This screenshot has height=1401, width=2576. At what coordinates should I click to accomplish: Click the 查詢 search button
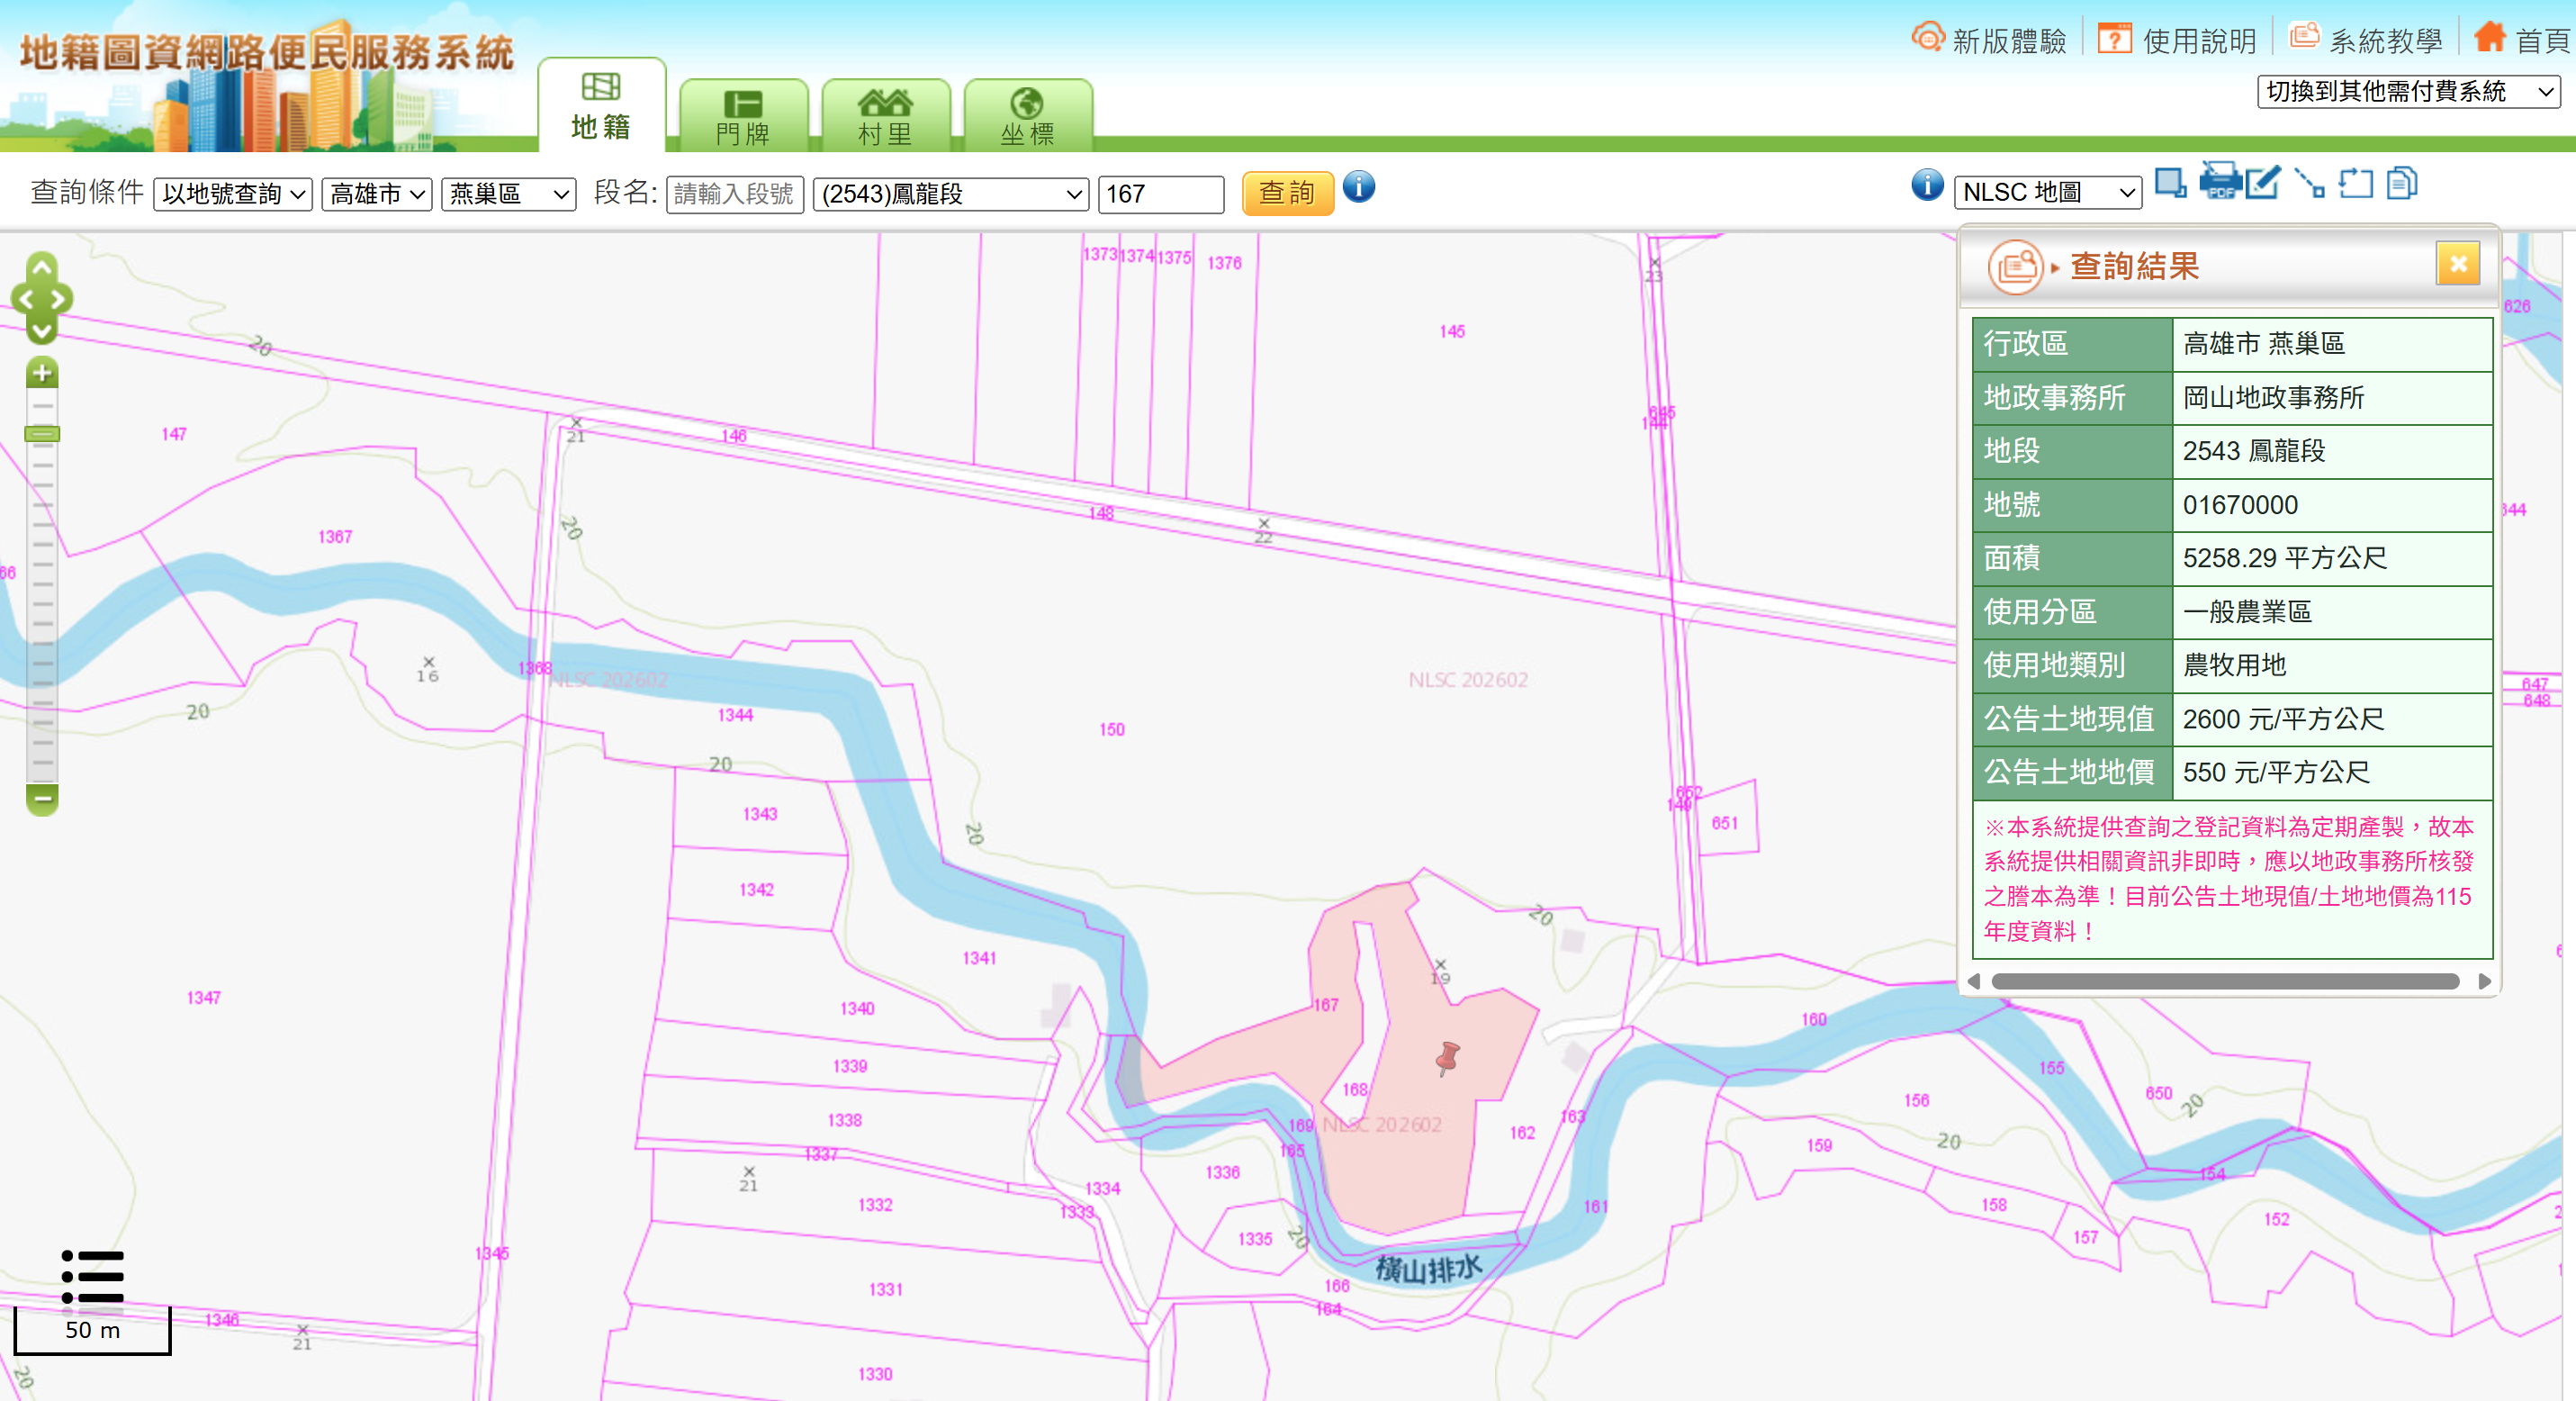point(1287,193)
